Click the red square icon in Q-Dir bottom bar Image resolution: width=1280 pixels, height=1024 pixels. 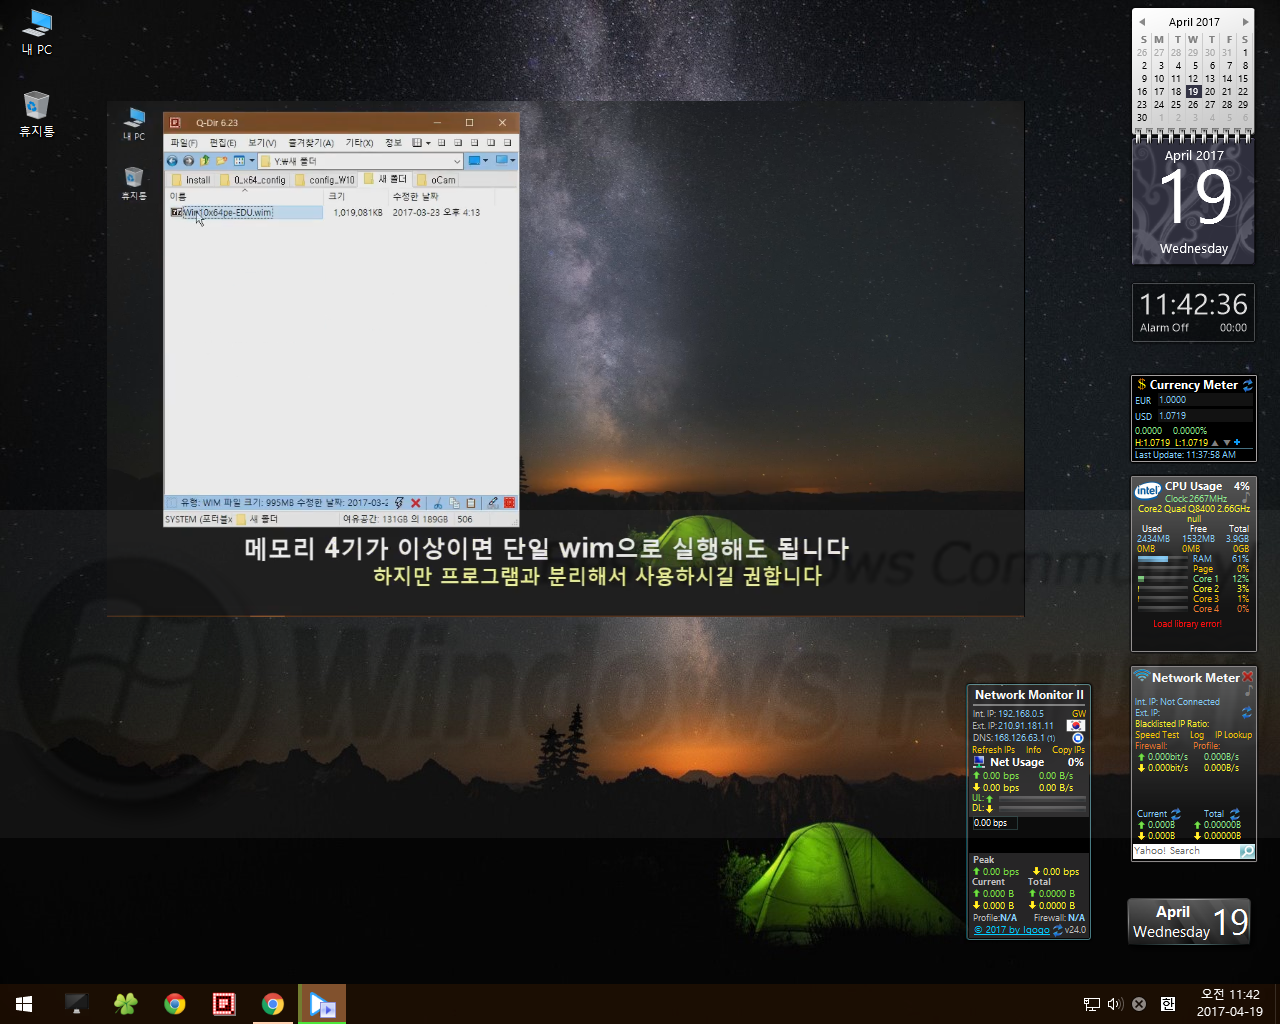click(509, 503)
